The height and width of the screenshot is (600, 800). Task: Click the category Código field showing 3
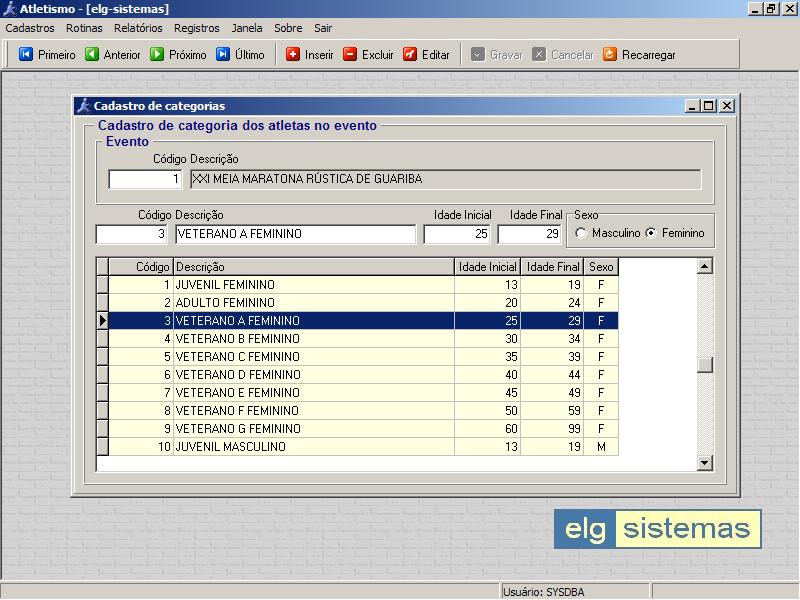(x=132, y=234)
